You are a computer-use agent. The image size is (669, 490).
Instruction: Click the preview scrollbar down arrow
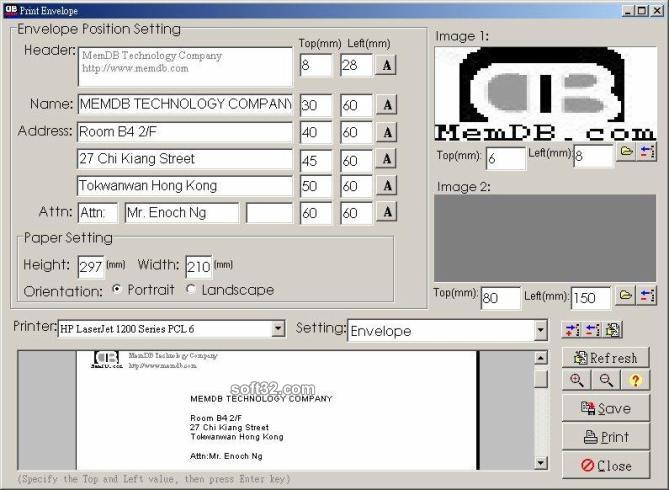point(541,463)
